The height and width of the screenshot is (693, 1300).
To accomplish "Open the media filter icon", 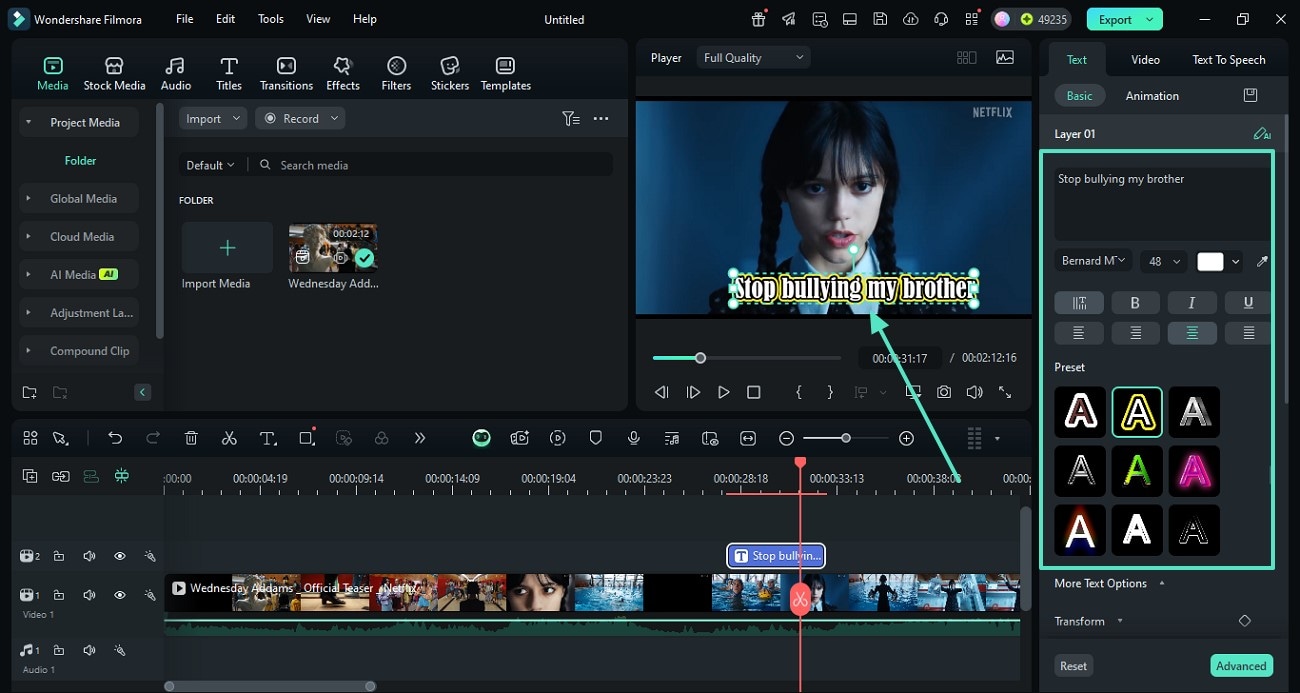I will coord(570,118).
